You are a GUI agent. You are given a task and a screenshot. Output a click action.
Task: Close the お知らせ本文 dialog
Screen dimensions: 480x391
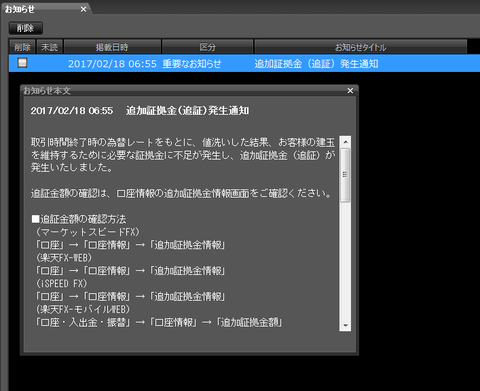[350, 91]
